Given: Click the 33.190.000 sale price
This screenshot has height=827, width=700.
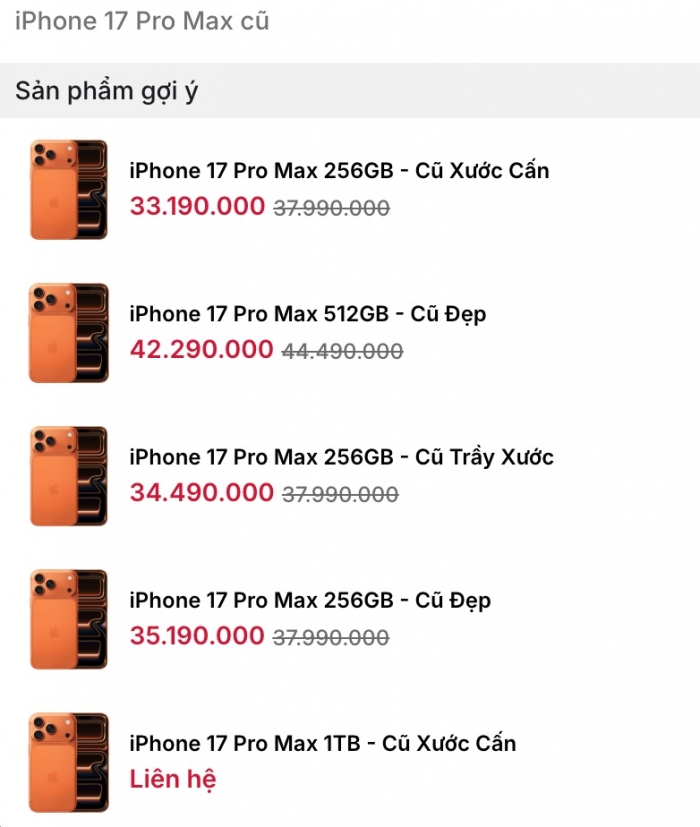Looking at the screenshot, I should click(x=197, y=207).
